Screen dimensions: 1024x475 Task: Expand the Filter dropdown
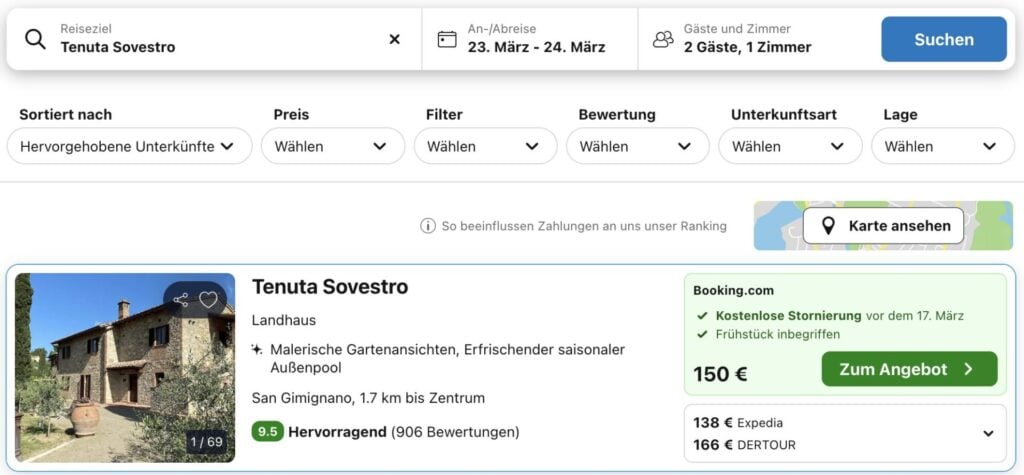[484, 146]
